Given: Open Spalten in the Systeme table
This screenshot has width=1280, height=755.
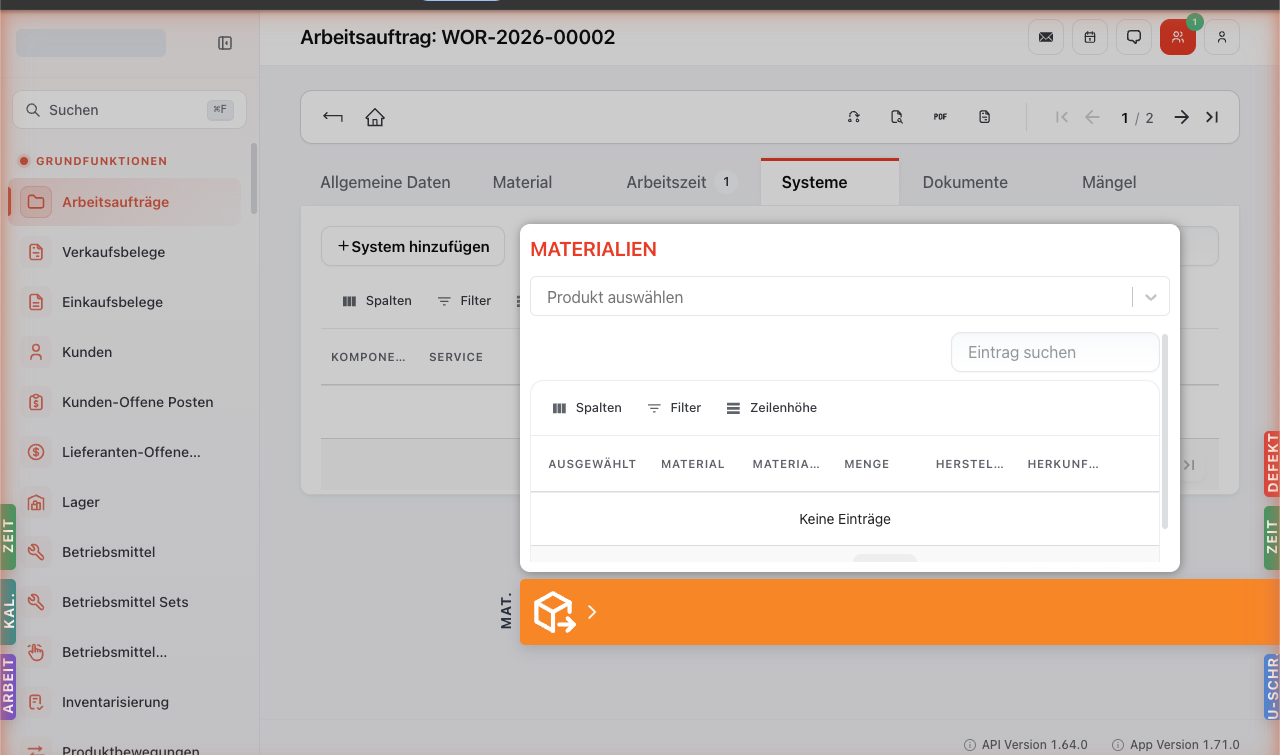Looking at the screenshot, I should [377, 300].
